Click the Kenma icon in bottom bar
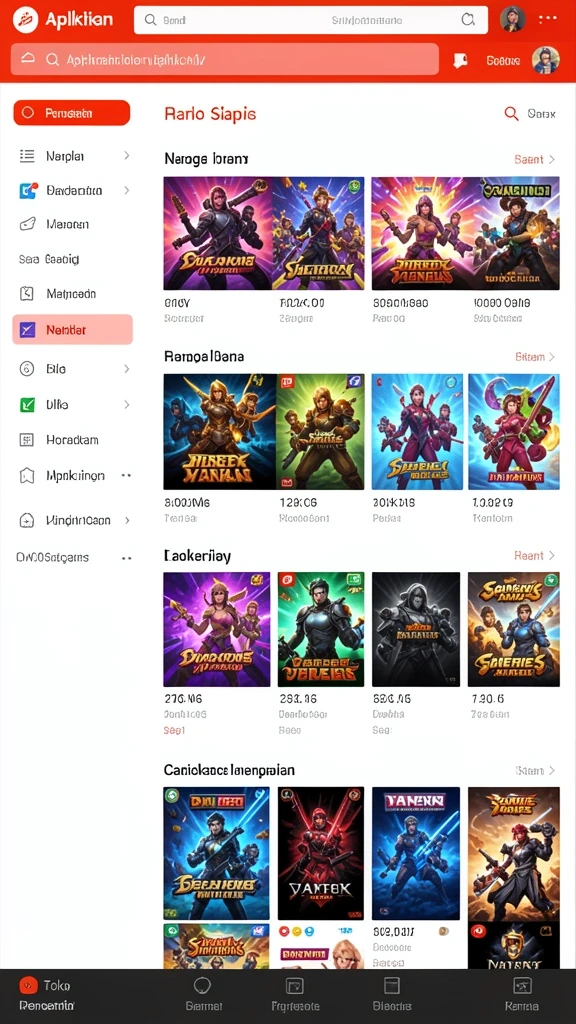 click(x=522, y=985)
